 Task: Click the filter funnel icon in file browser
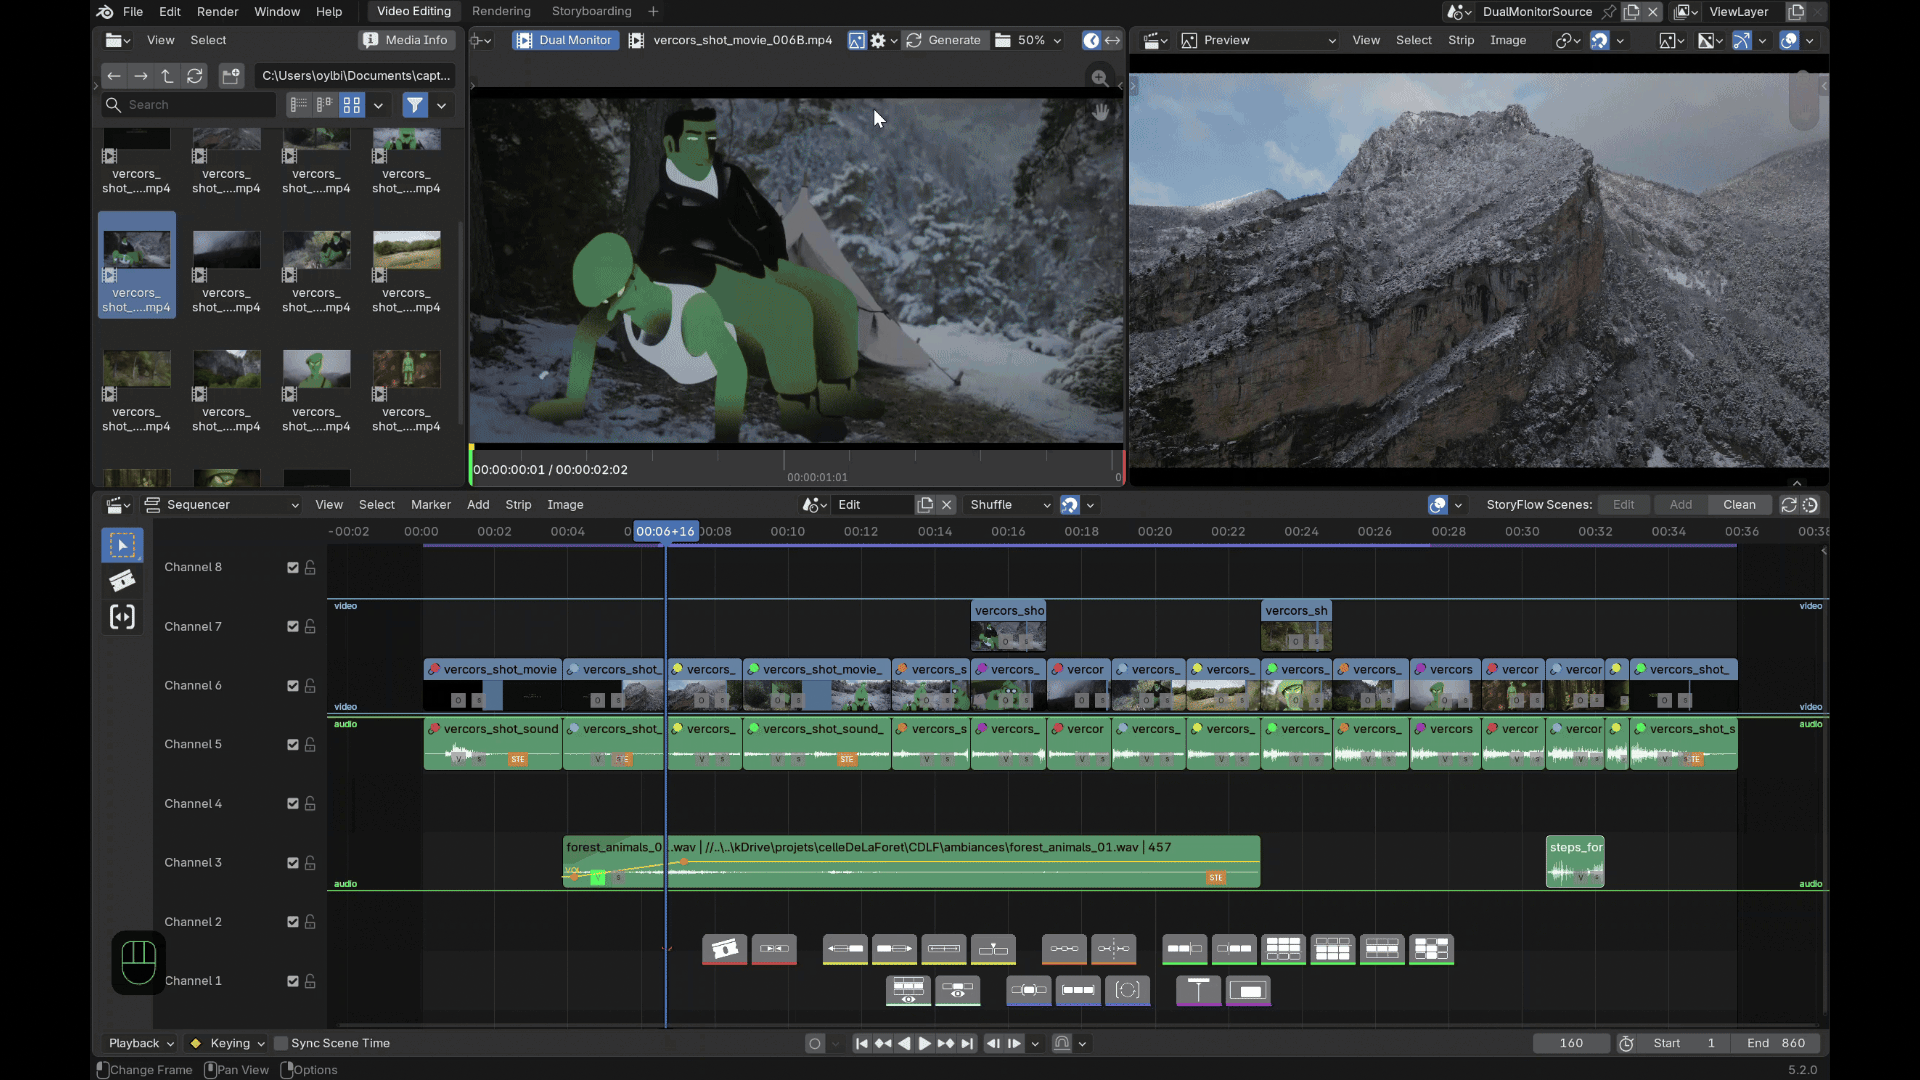click(x=415, y=105)
